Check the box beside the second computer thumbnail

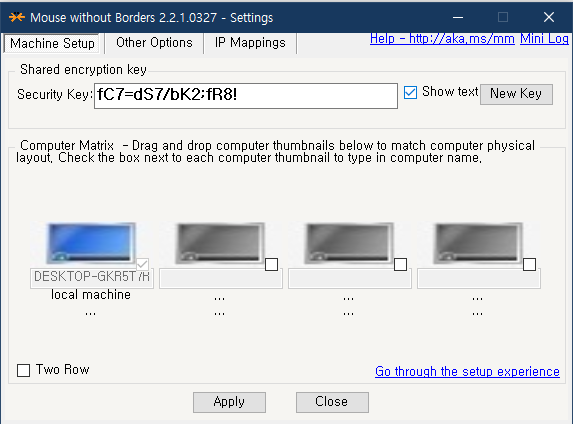pyautogui.click(x=271, y=264)
